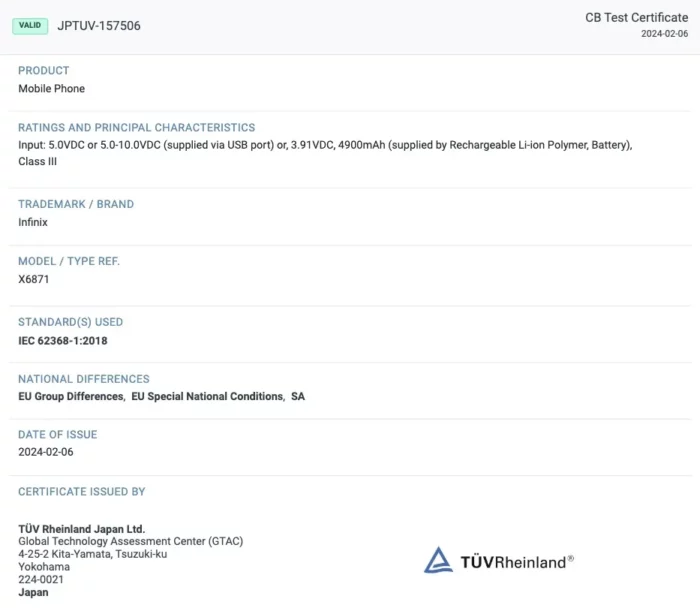Click the MODEL / TYPE REF. heading
This screenshot has height=608, width=700.
(x=69, y=261)
